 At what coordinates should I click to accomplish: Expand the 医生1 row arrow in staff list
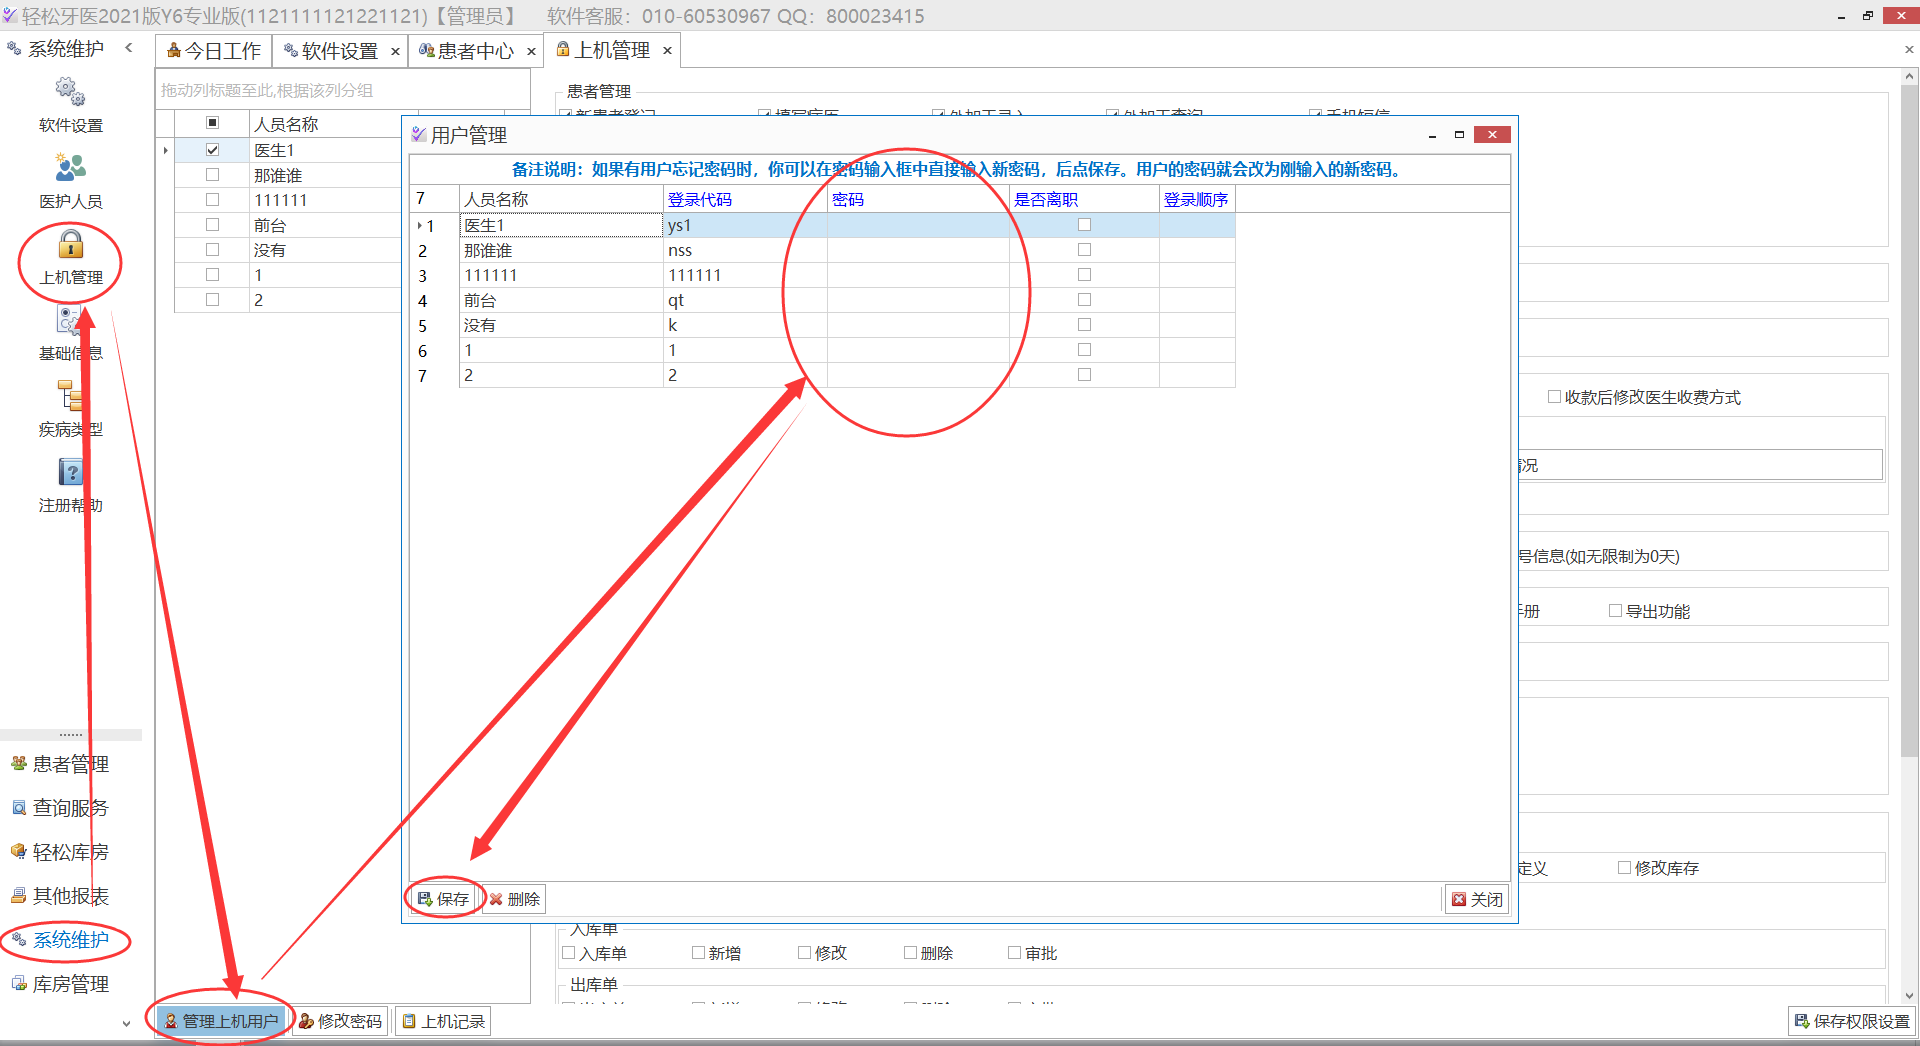[x=165, y=150]
